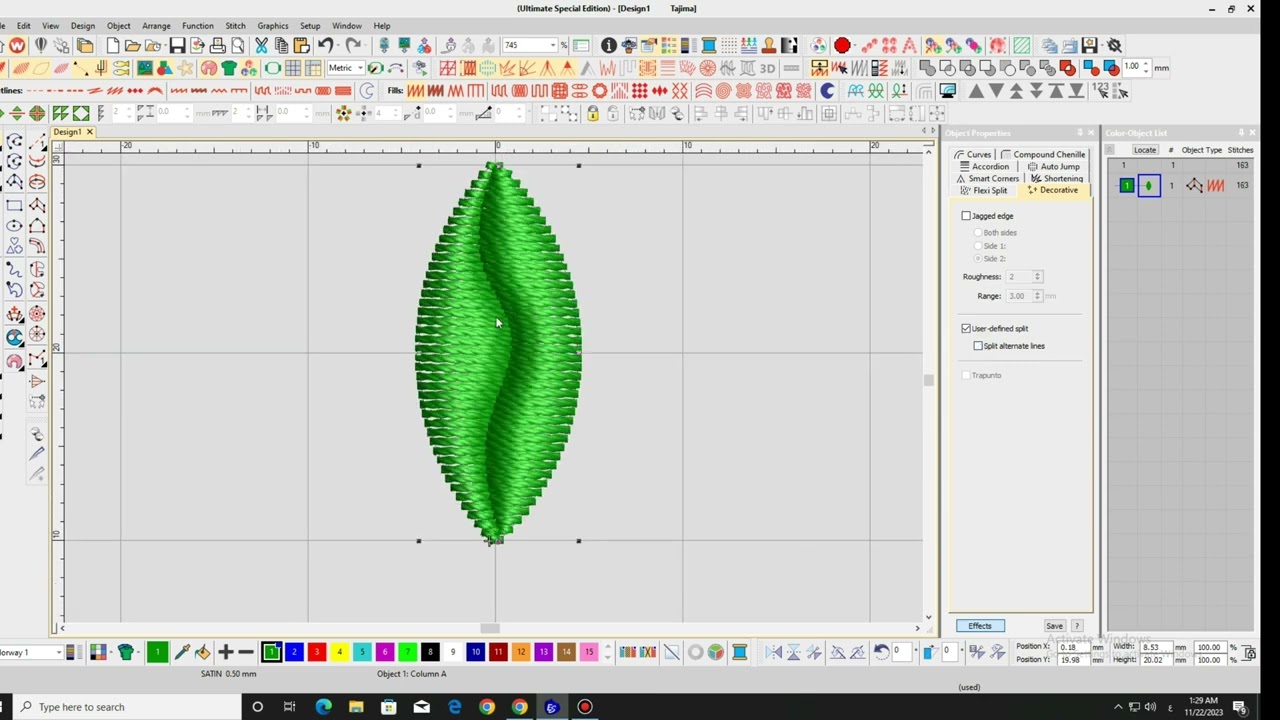Click the rotate icon in bottom bar
Viewport: 1280px width, 720px height.
881,652
